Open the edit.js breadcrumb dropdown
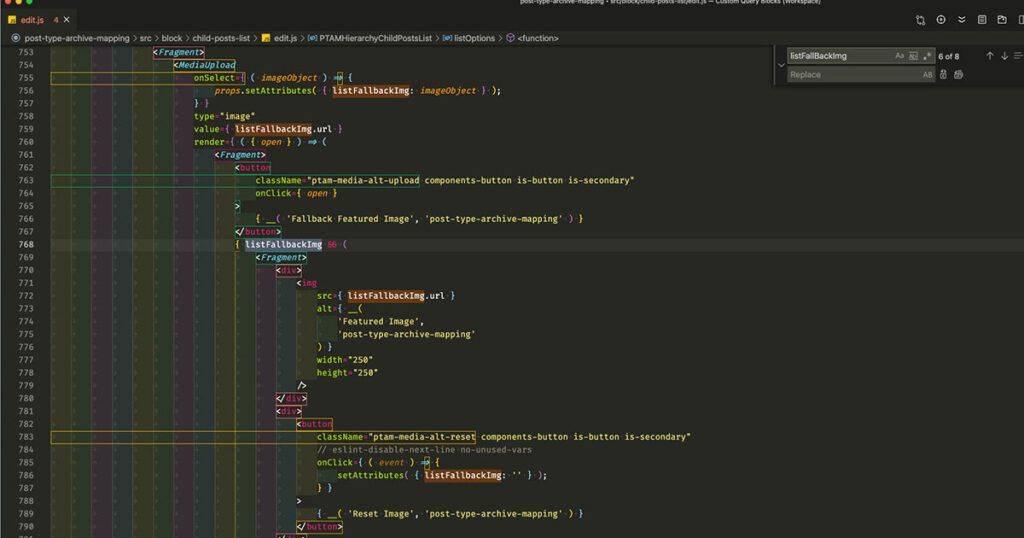This screenshot has height=538, width=1024. [285, 39]
